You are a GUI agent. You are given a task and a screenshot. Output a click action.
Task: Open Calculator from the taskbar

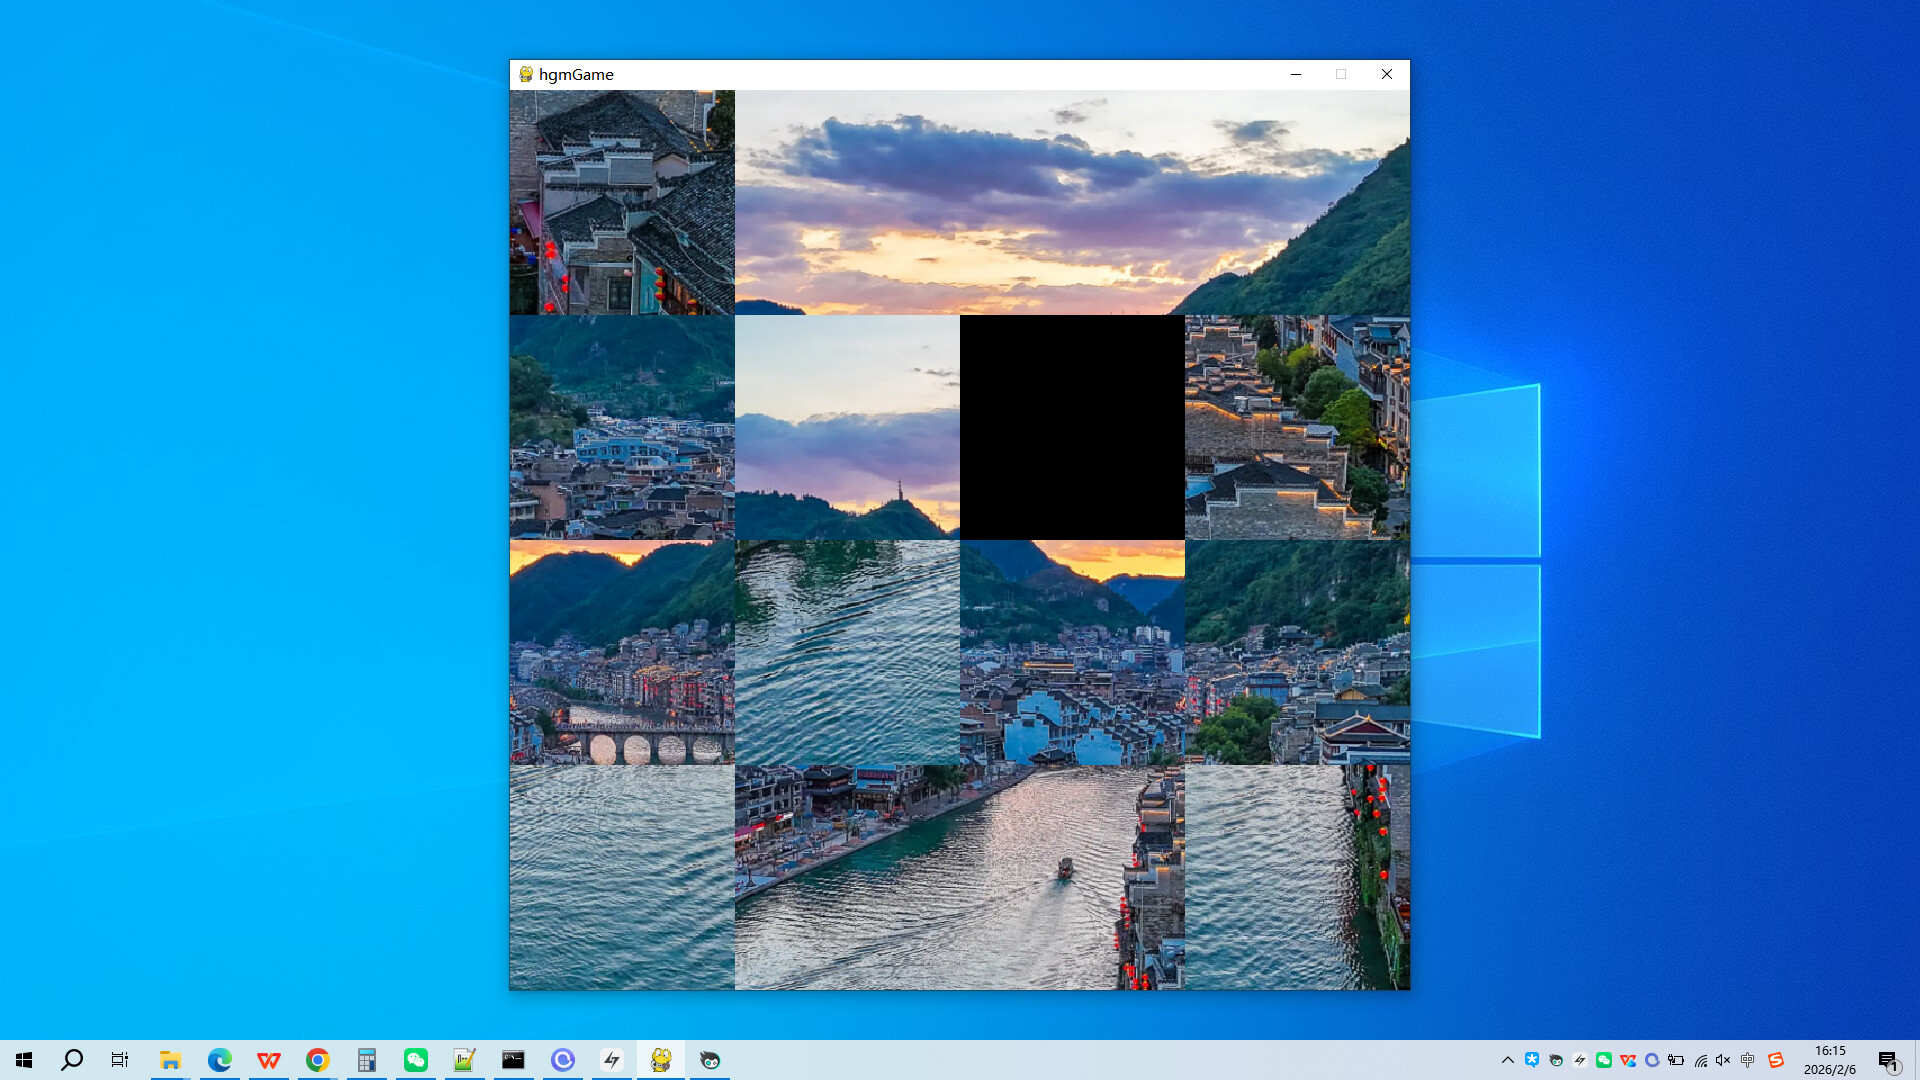coord(366,1060)
